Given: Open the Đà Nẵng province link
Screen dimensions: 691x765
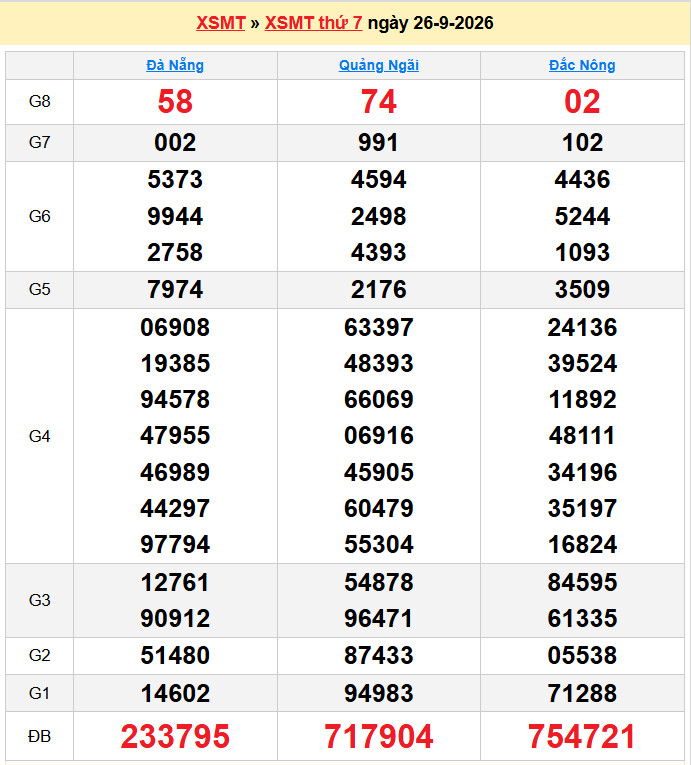Looking at the screenshot, I should click(x=175, y=65).
